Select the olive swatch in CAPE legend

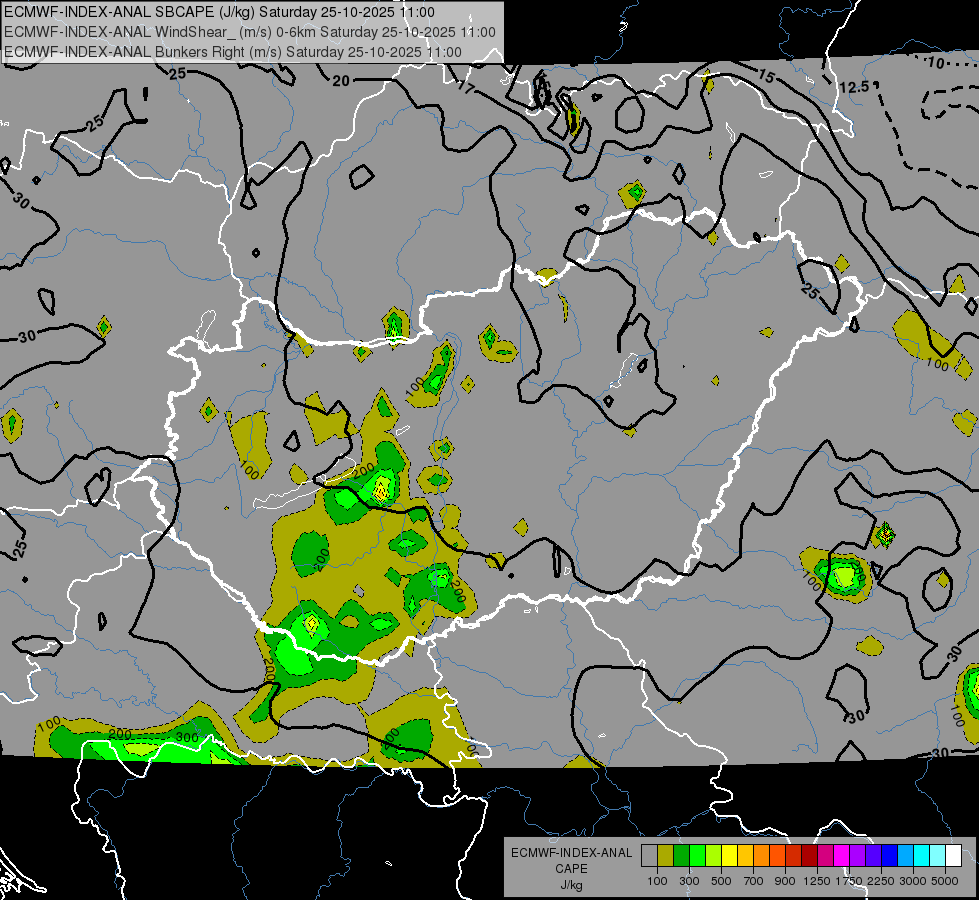[665, 856]
